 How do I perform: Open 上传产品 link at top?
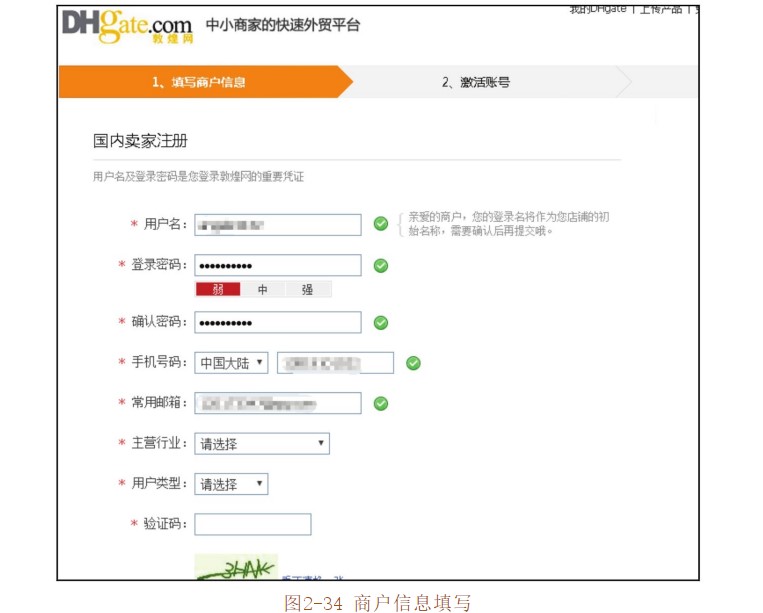pyautogui.click(x=661, y=10)
